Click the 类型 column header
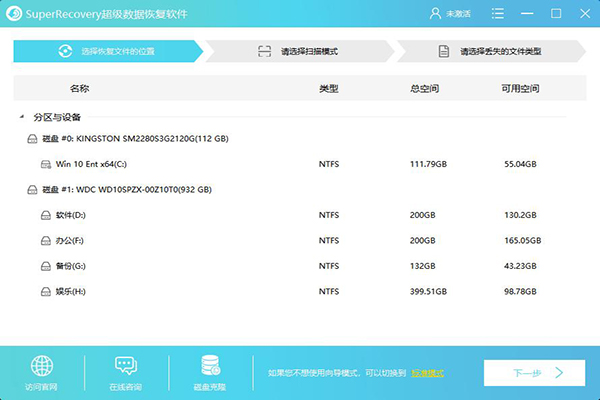Image resolution: width=600 pixels, height=400 pixels. (x=329, y=88)
